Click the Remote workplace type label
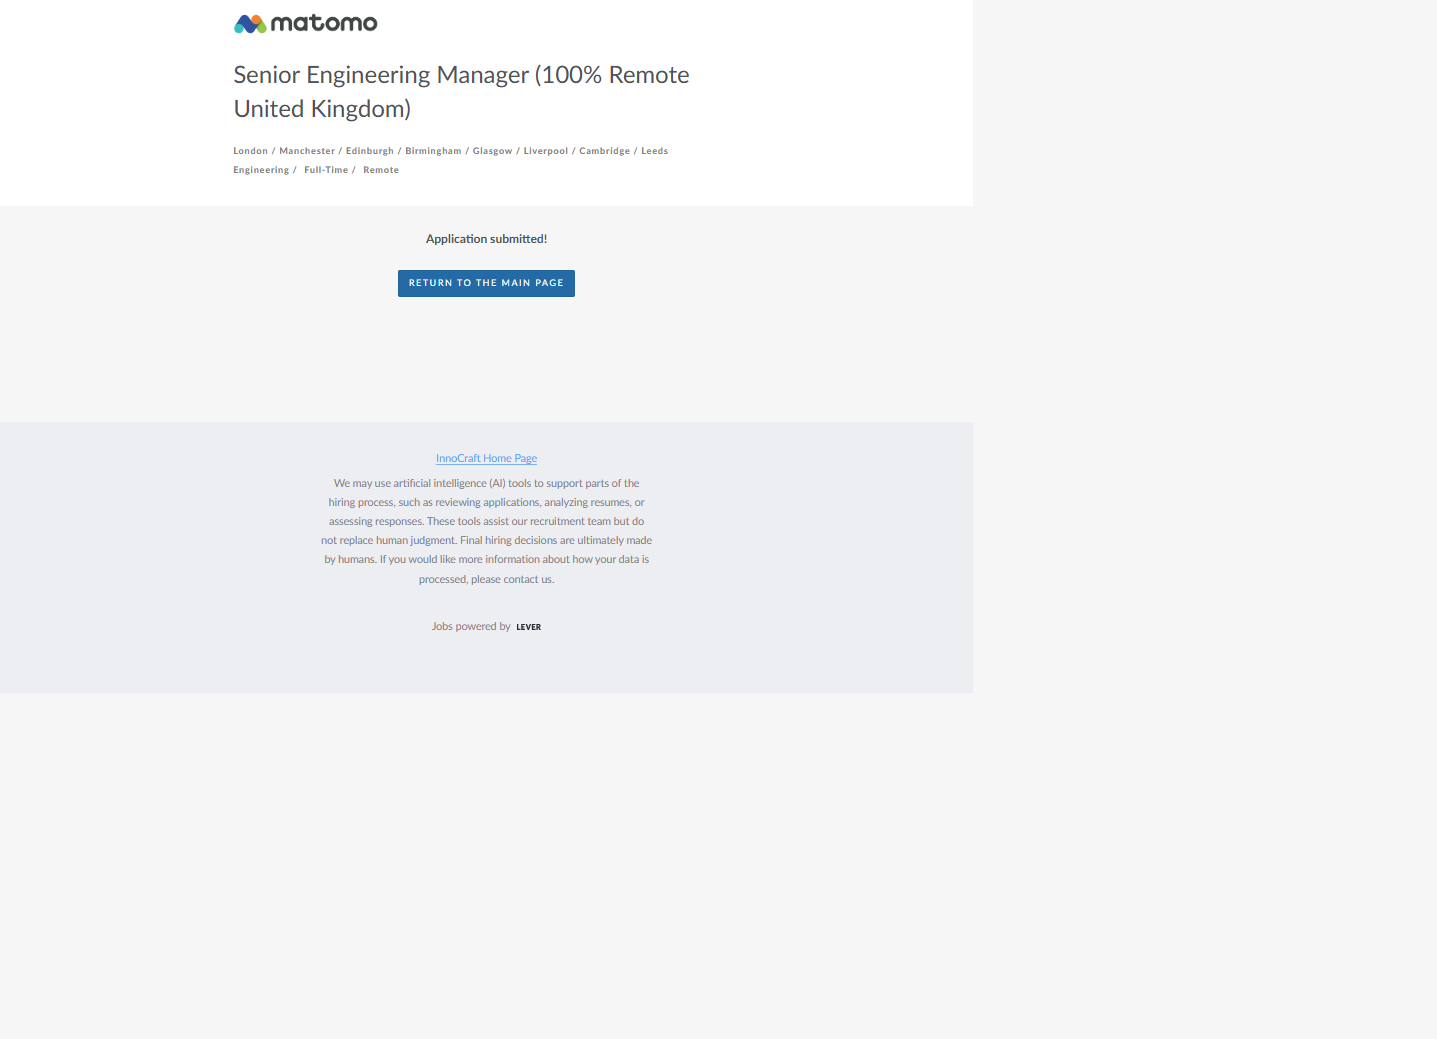 pos(381,170)
